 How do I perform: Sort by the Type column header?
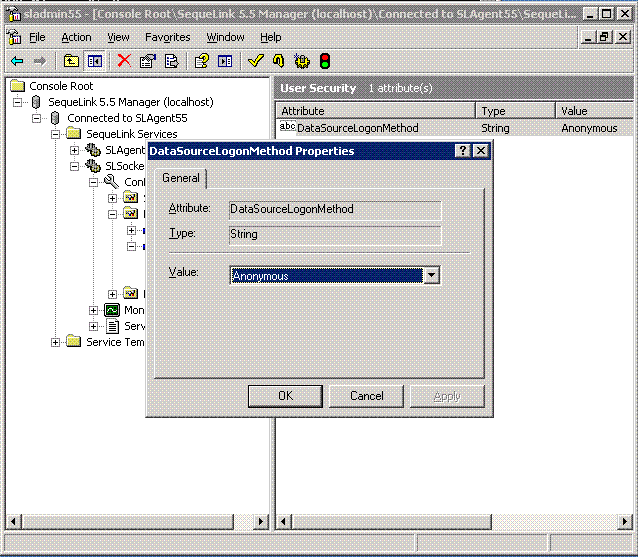point(515,111)
